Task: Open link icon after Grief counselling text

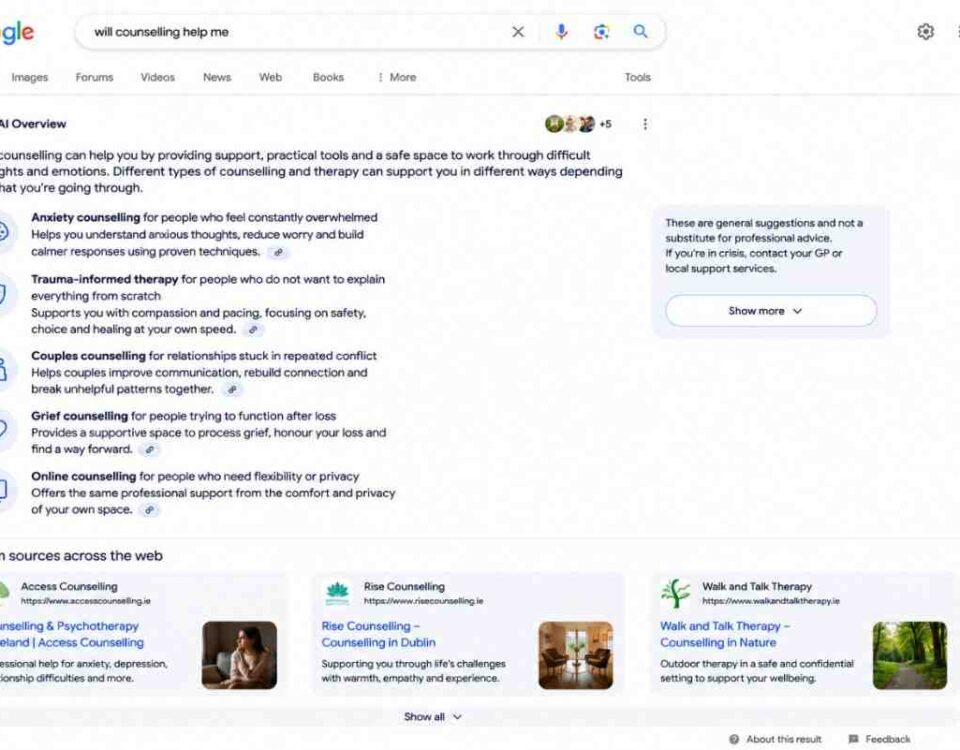Action: point(149,450)
